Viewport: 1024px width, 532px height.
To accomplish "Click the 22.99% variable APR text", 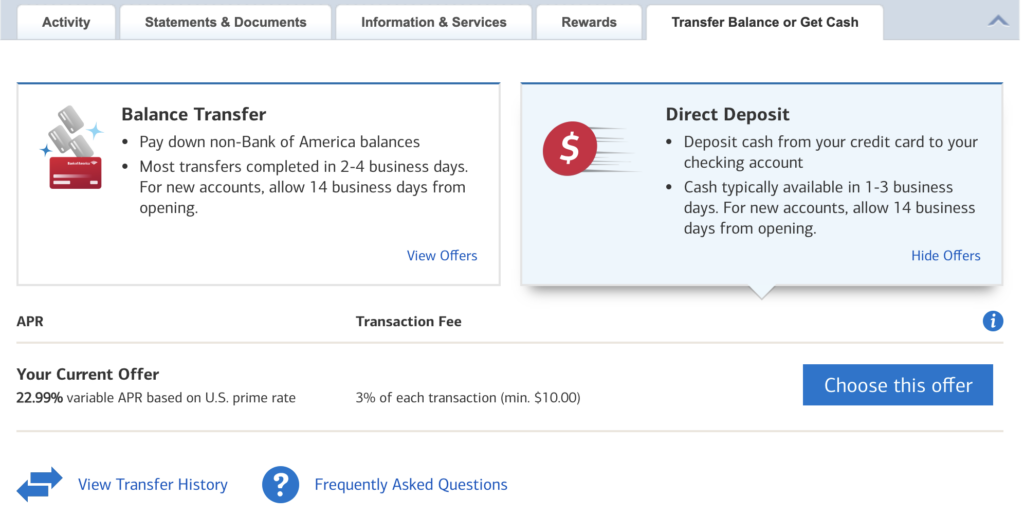I will coord(156,397).
